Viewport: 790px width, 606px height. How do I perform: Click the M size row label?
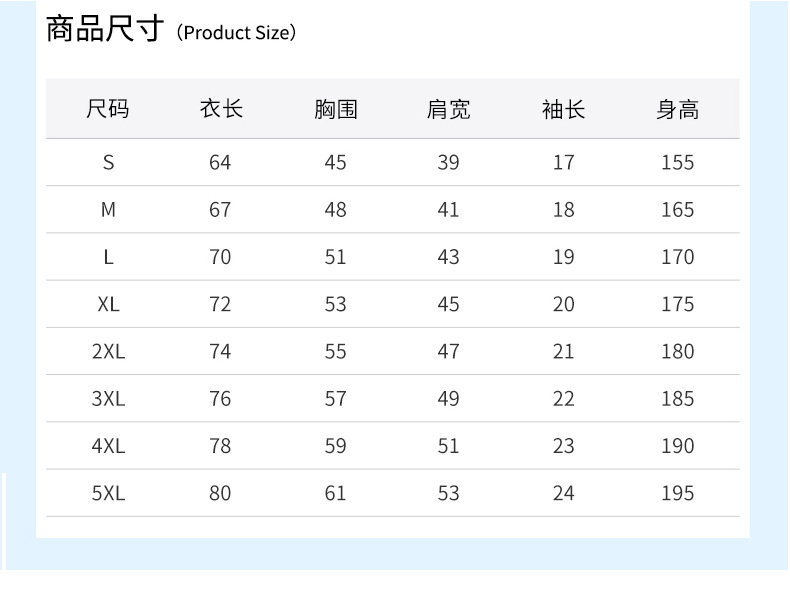pyautogui.click(x=108, y=210)
